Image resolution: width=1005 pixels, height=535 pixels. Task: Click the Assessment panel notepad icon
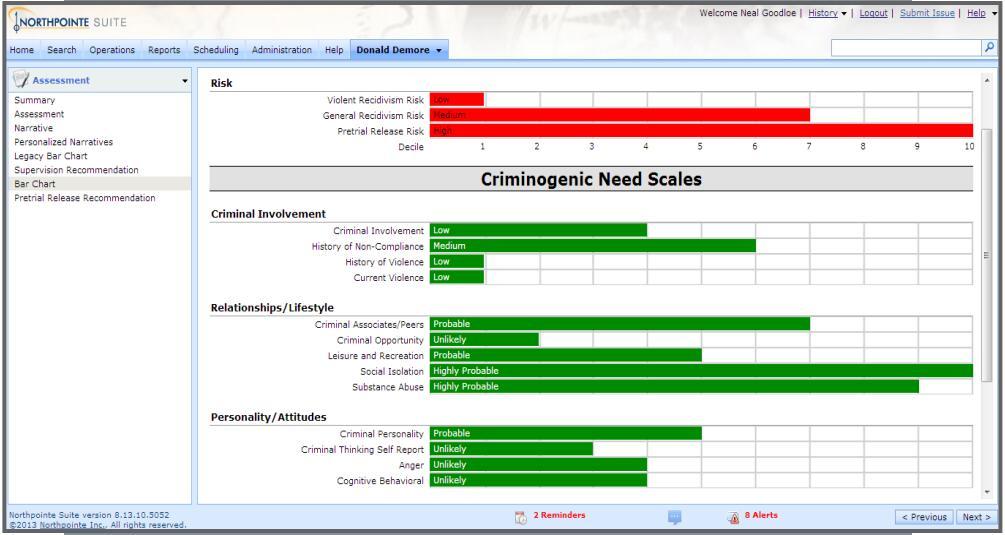tap(21, 79)
